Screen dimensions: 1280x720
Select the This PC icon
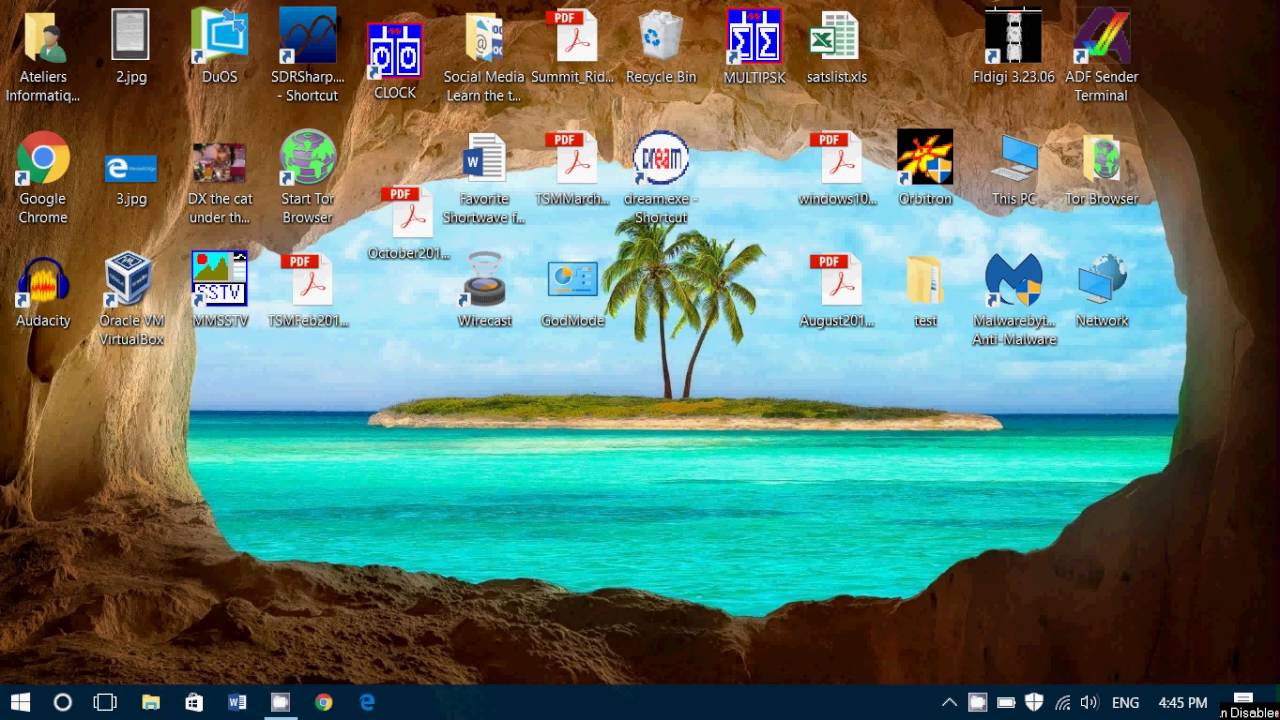coord(1014,158)
